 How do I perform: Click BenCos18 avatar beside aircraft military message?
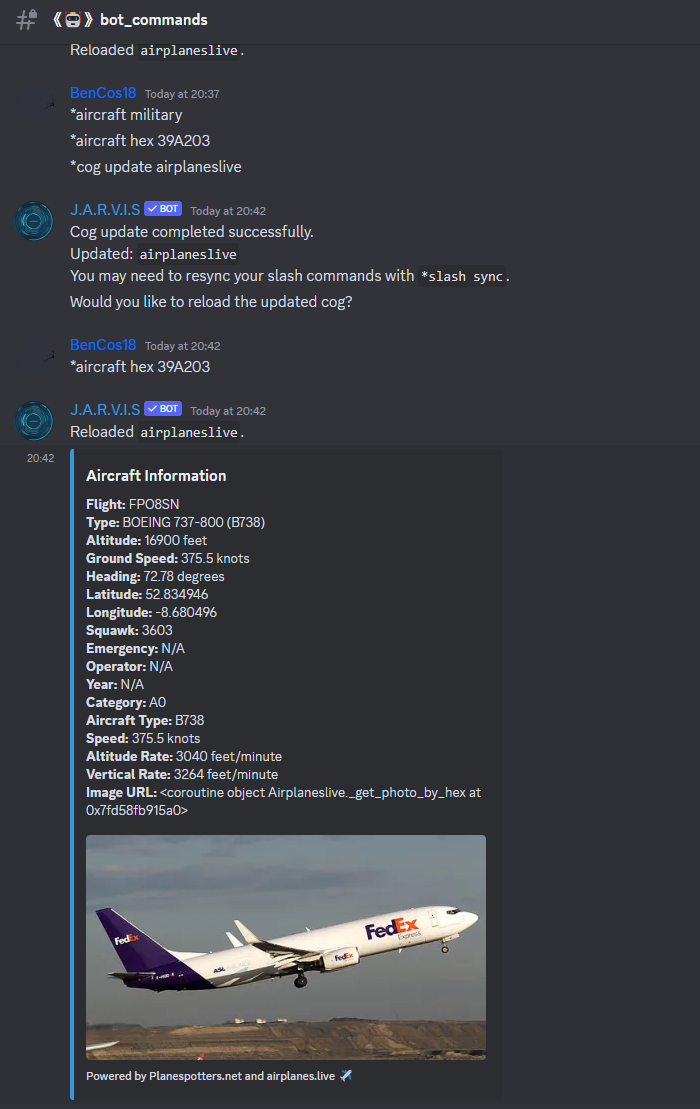(x=34, y=104)
